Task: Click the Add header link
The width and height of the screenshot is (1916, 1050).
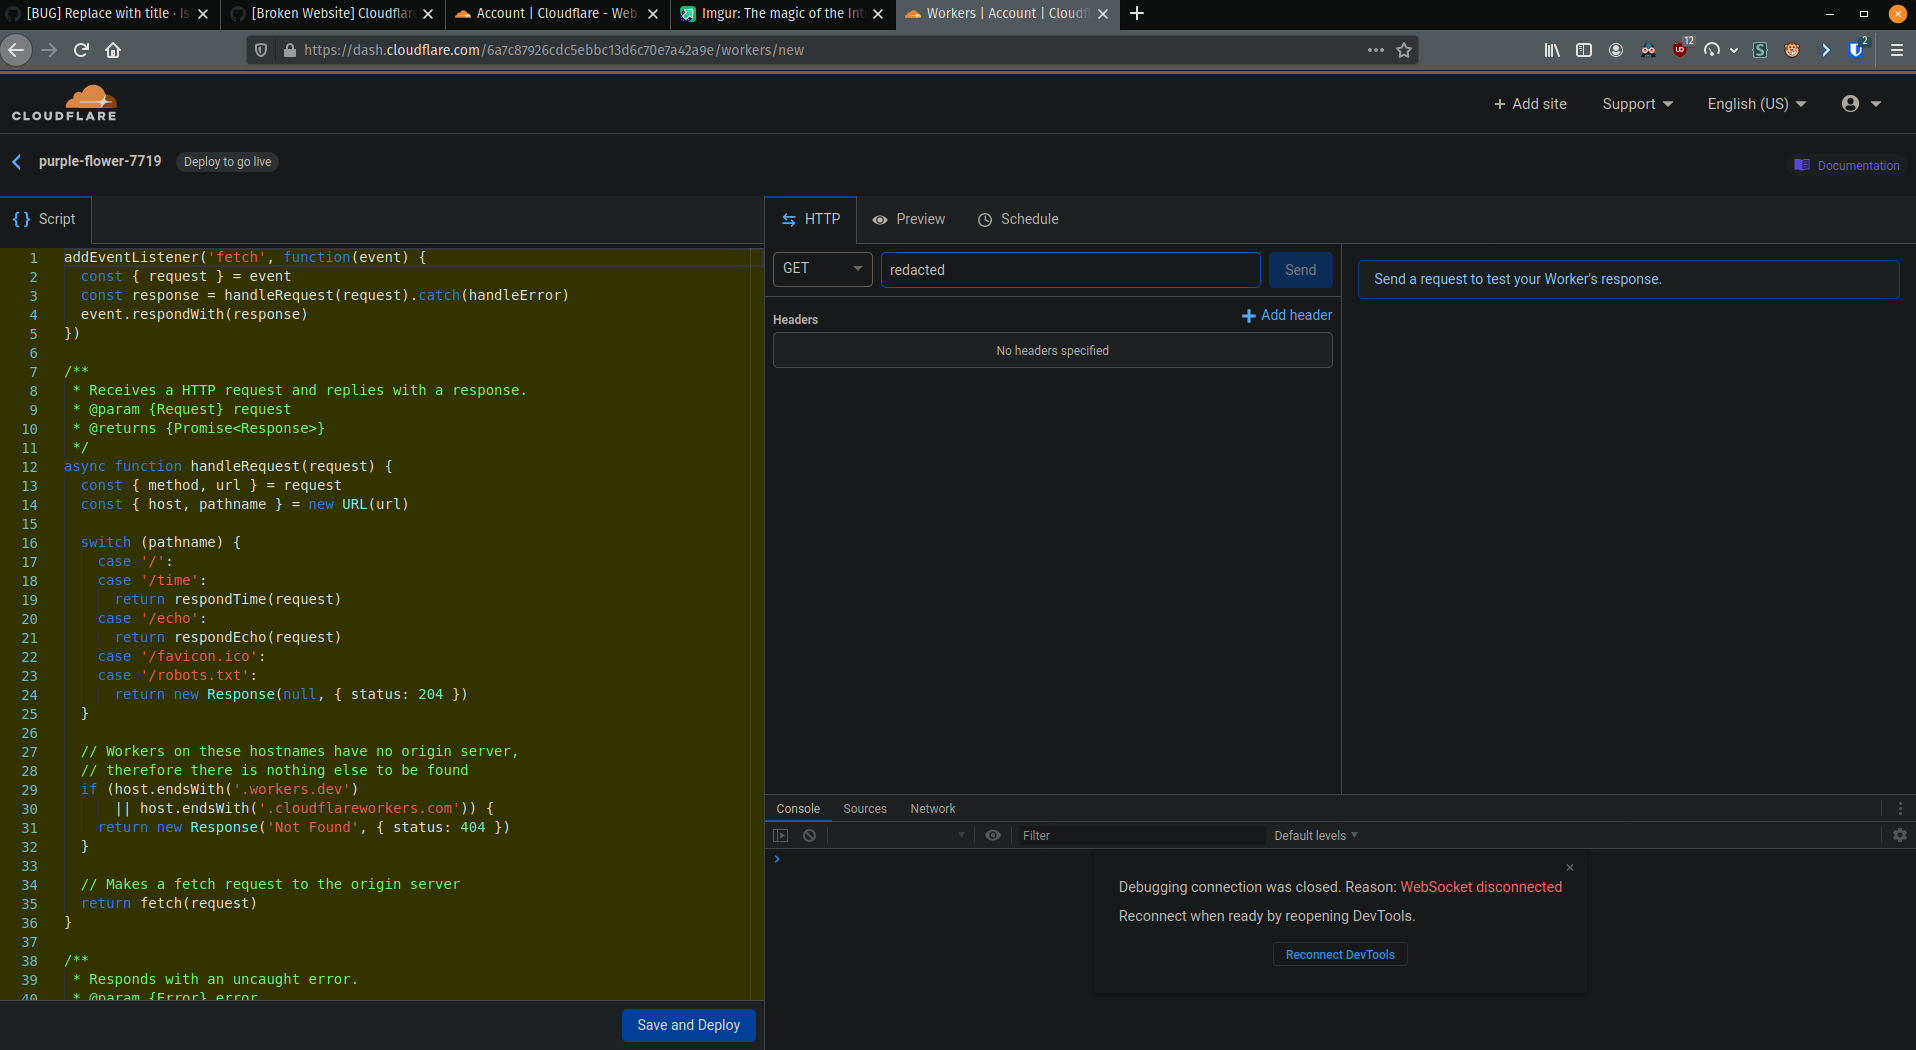Action: (1287, 315)
